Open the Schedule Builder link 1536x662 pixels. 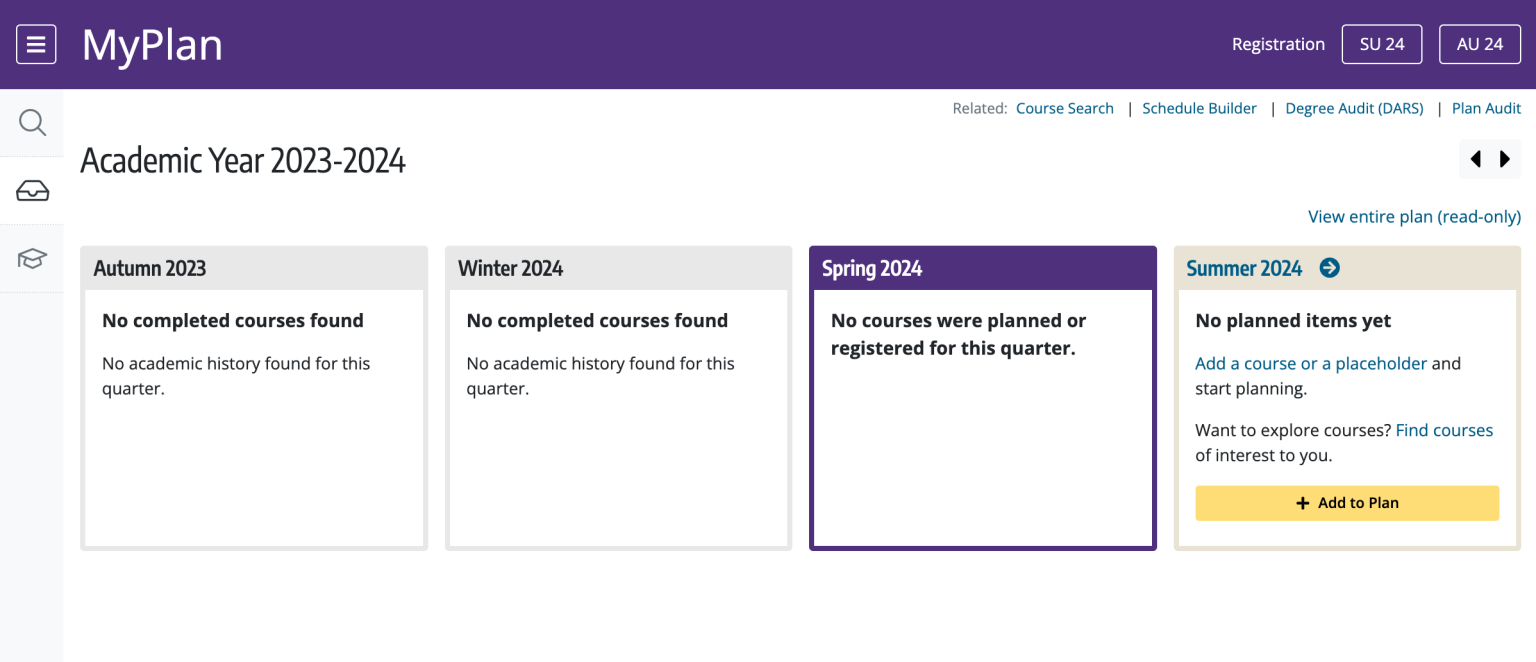click(x=1199, y=108)
